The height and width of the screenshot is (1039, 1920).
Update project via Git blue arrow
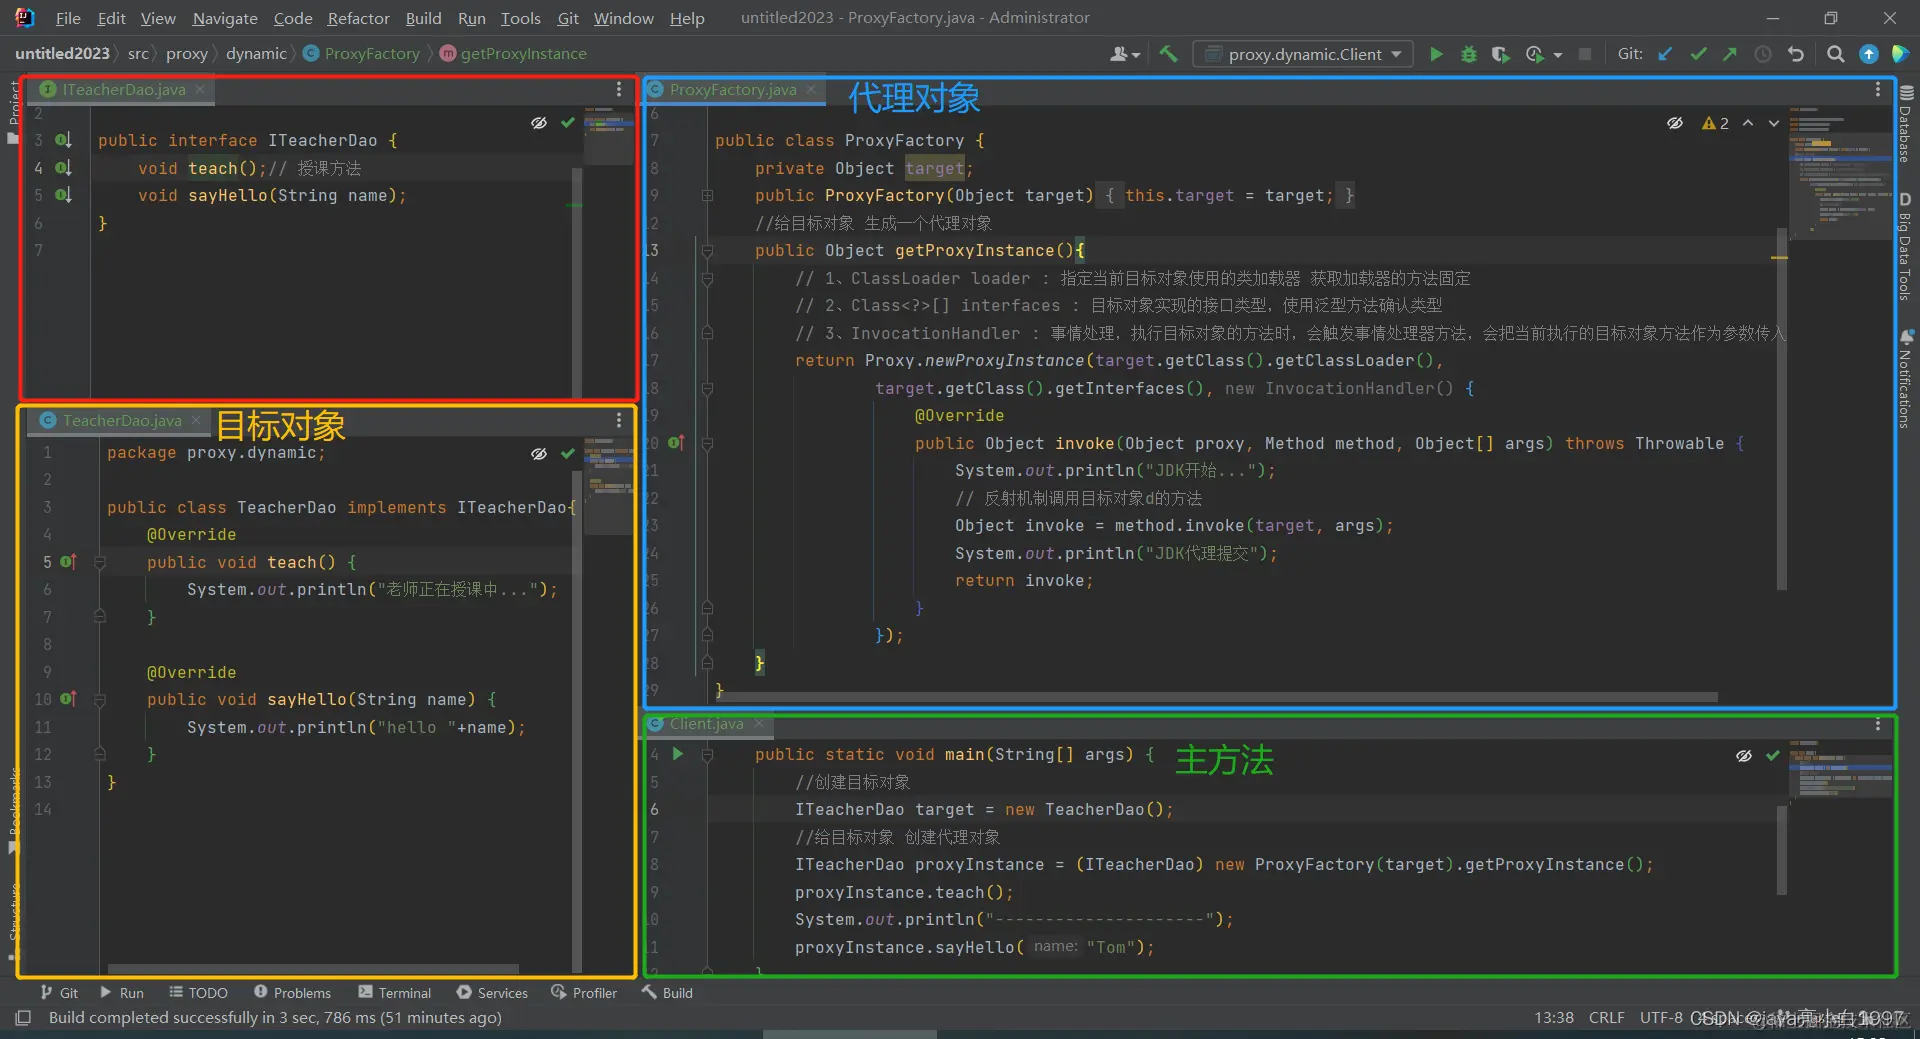tap(1665, 54)
